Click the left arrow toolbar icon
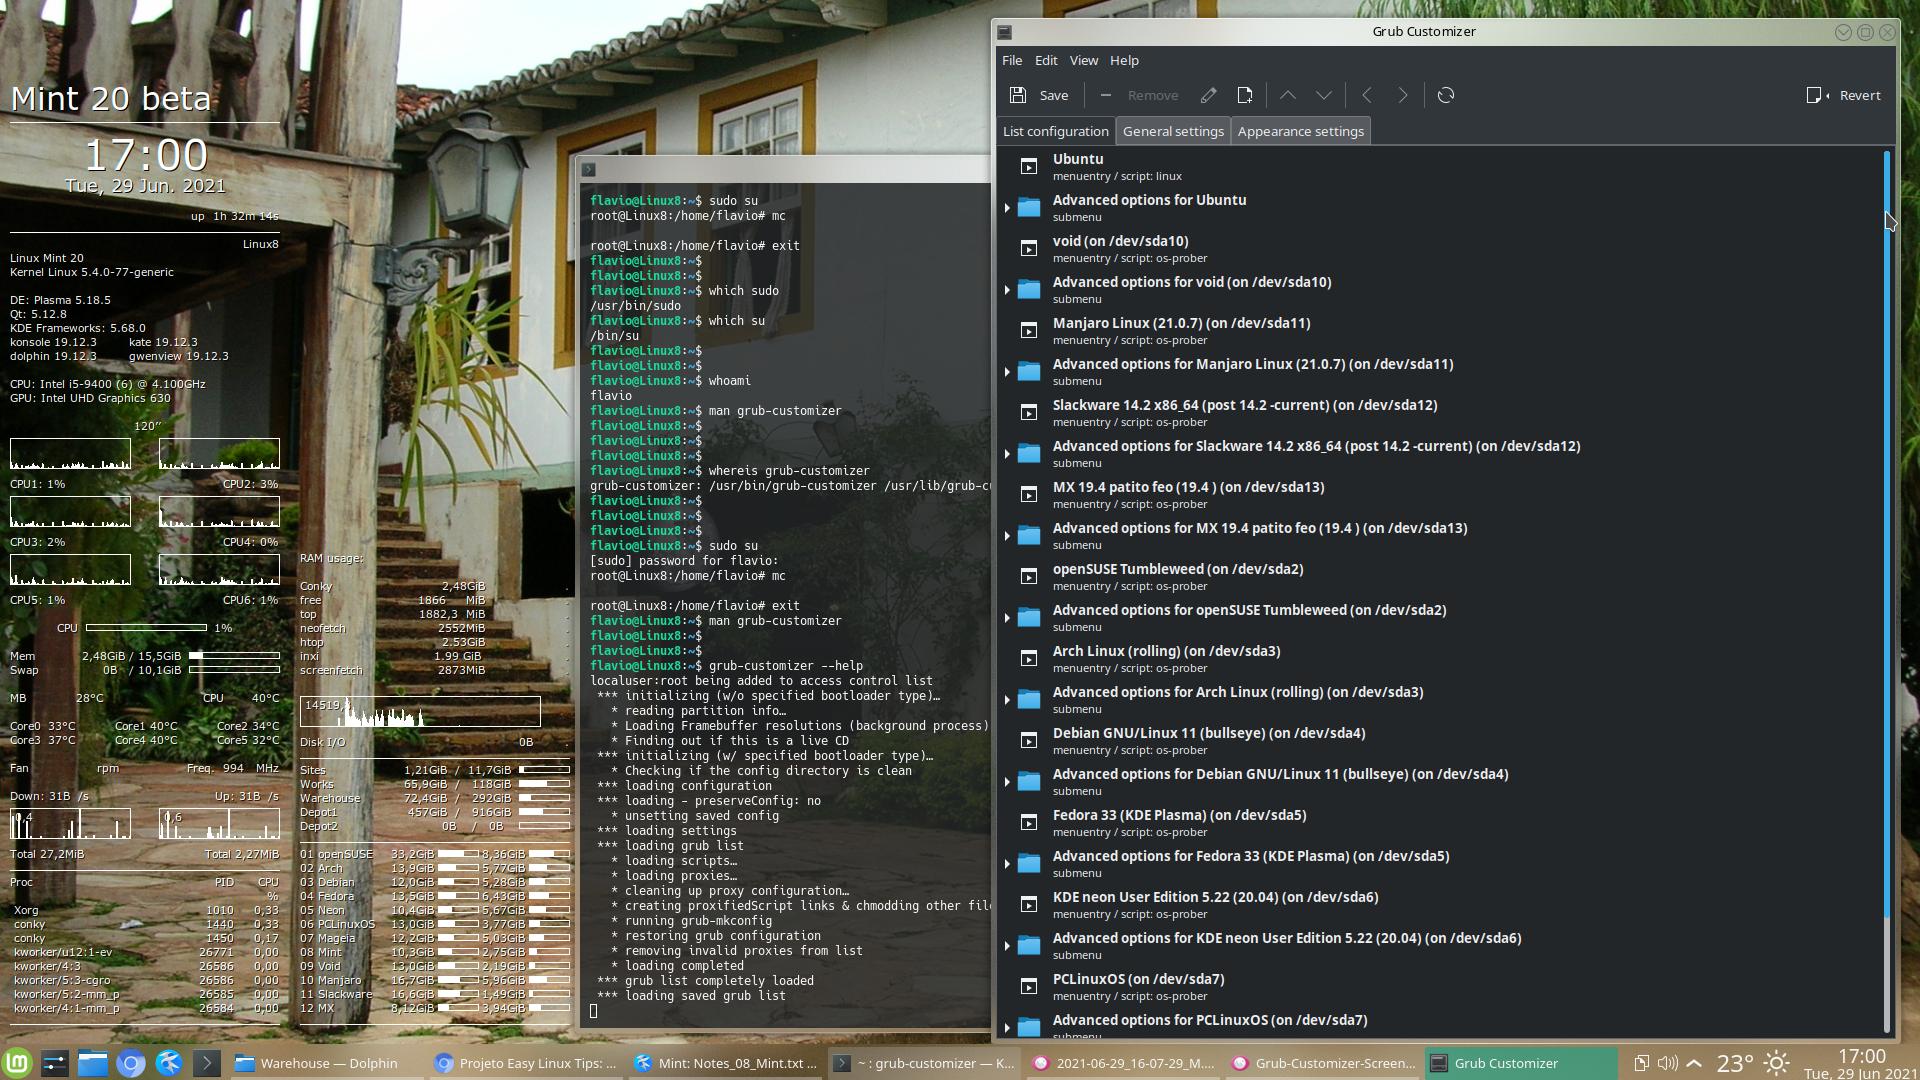 (1366, 95)
